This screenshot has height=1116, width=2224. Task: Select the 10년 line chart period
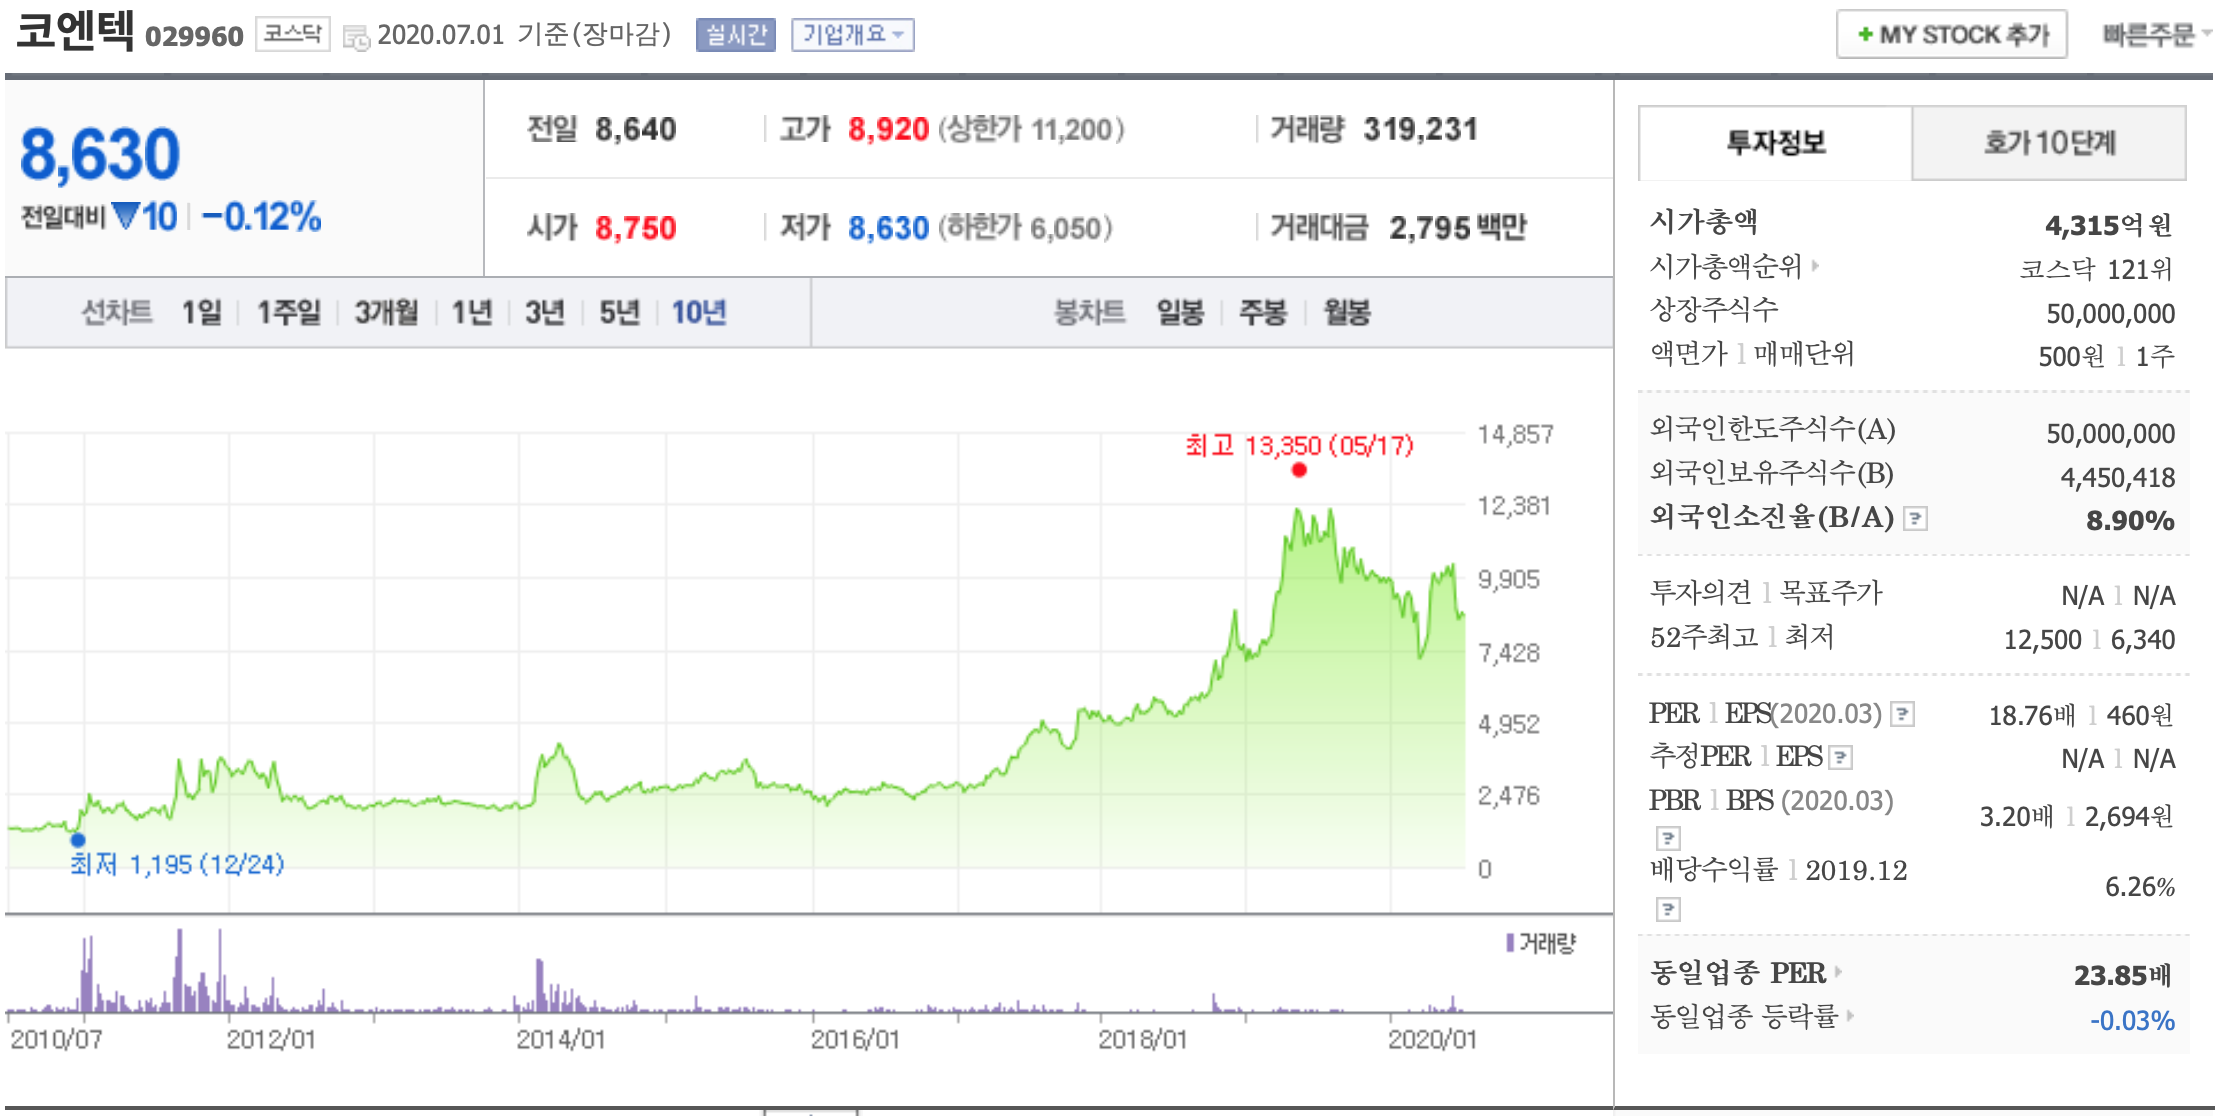(699, 313)
